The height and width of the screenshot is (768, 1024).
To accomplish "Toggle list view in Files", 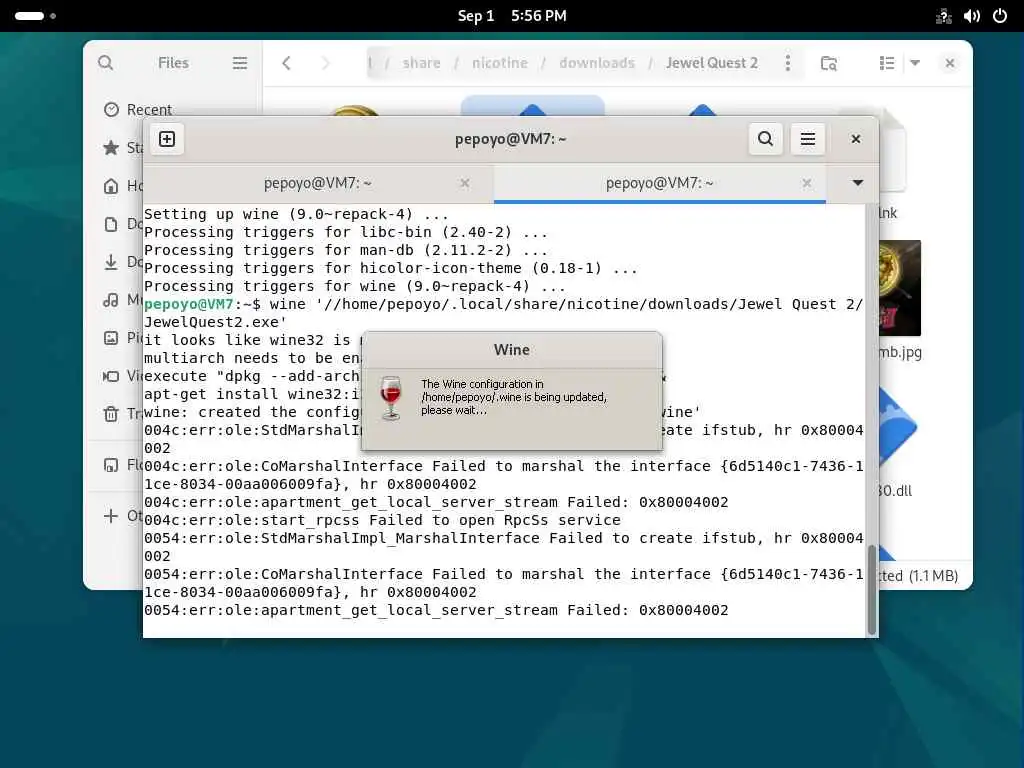I will pos(886,63).
